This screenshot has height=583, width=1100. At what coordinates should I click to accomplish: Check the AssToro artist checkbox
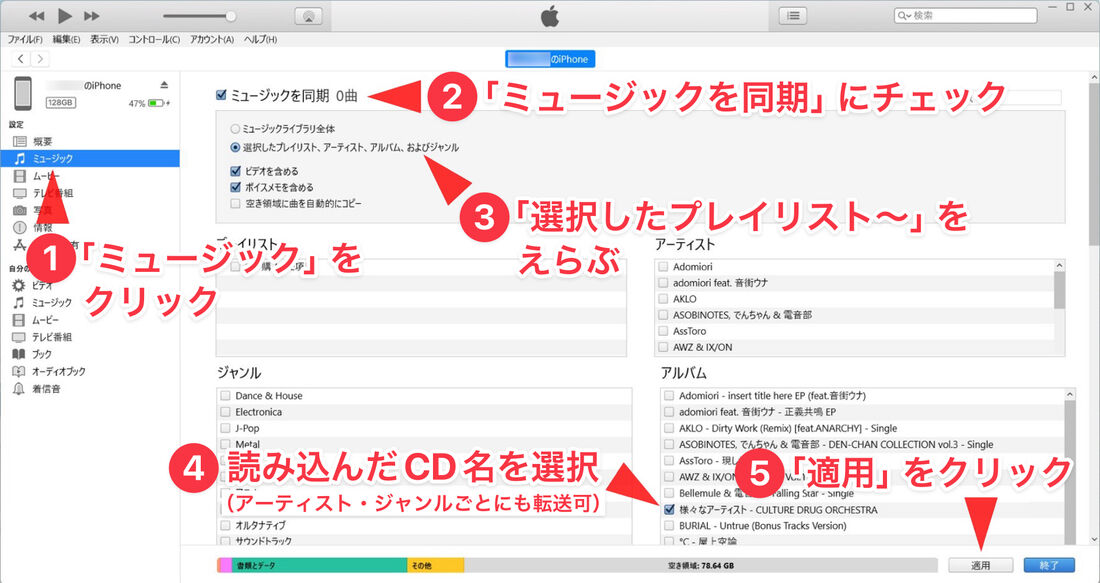coord(663,331)
